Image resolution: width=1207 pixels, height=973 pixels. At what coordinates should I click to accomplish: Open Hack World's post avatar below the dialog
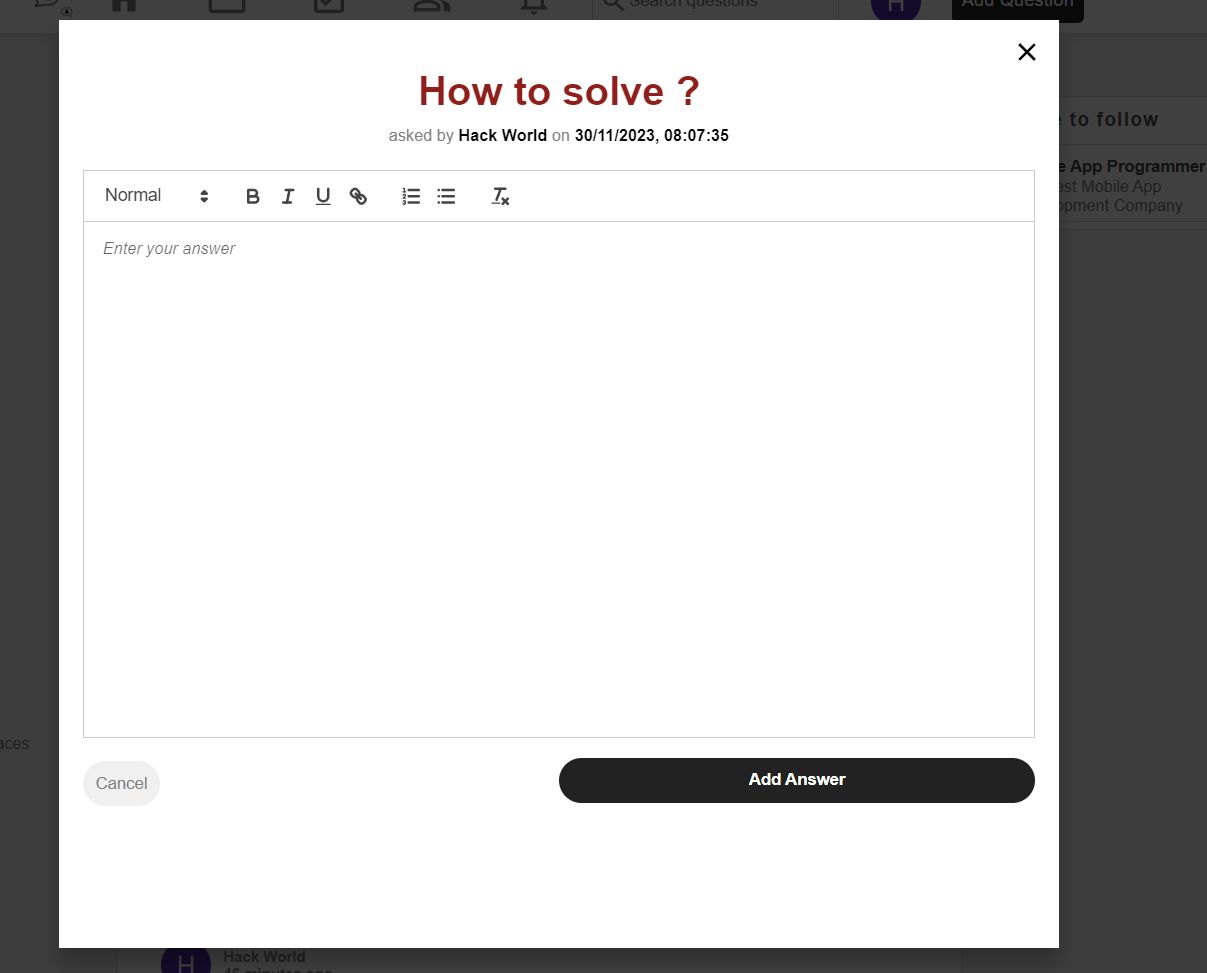point(186,960)
